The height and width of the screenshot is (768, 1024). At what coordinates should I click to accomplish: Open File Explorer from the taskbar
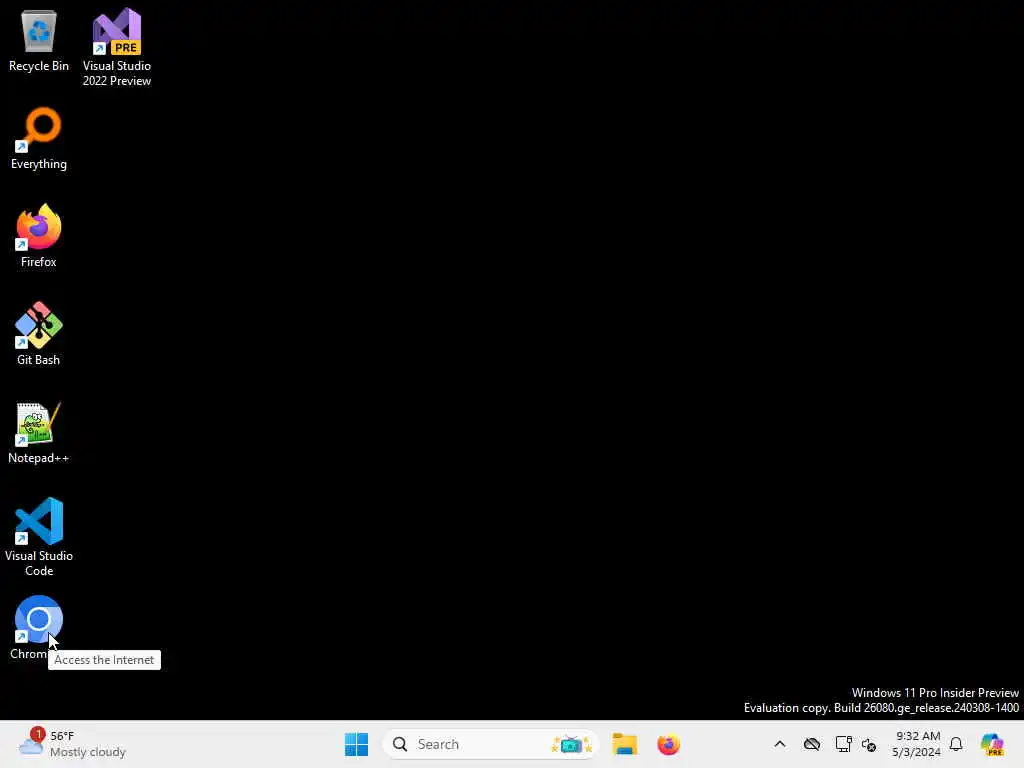(624, 744)
